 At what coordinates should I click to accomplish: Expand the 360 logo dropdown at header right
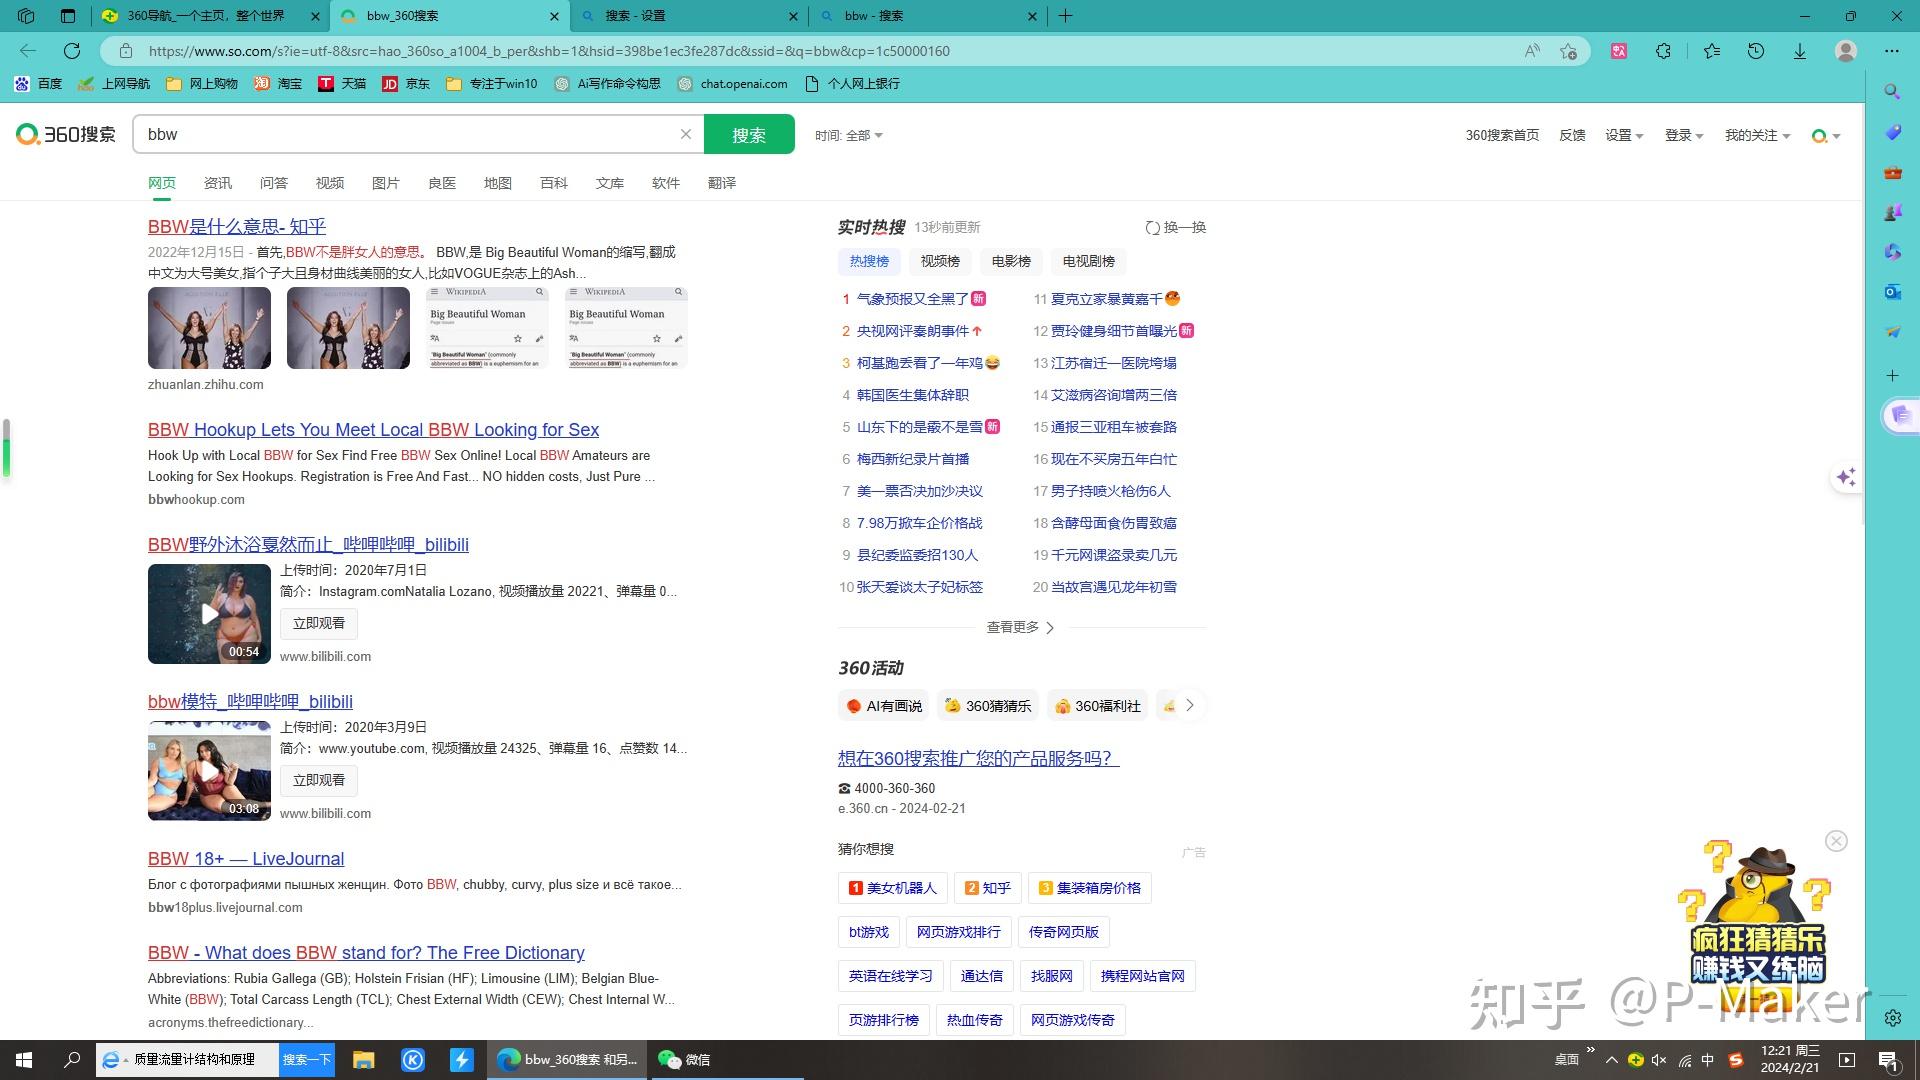[1826, 136]
